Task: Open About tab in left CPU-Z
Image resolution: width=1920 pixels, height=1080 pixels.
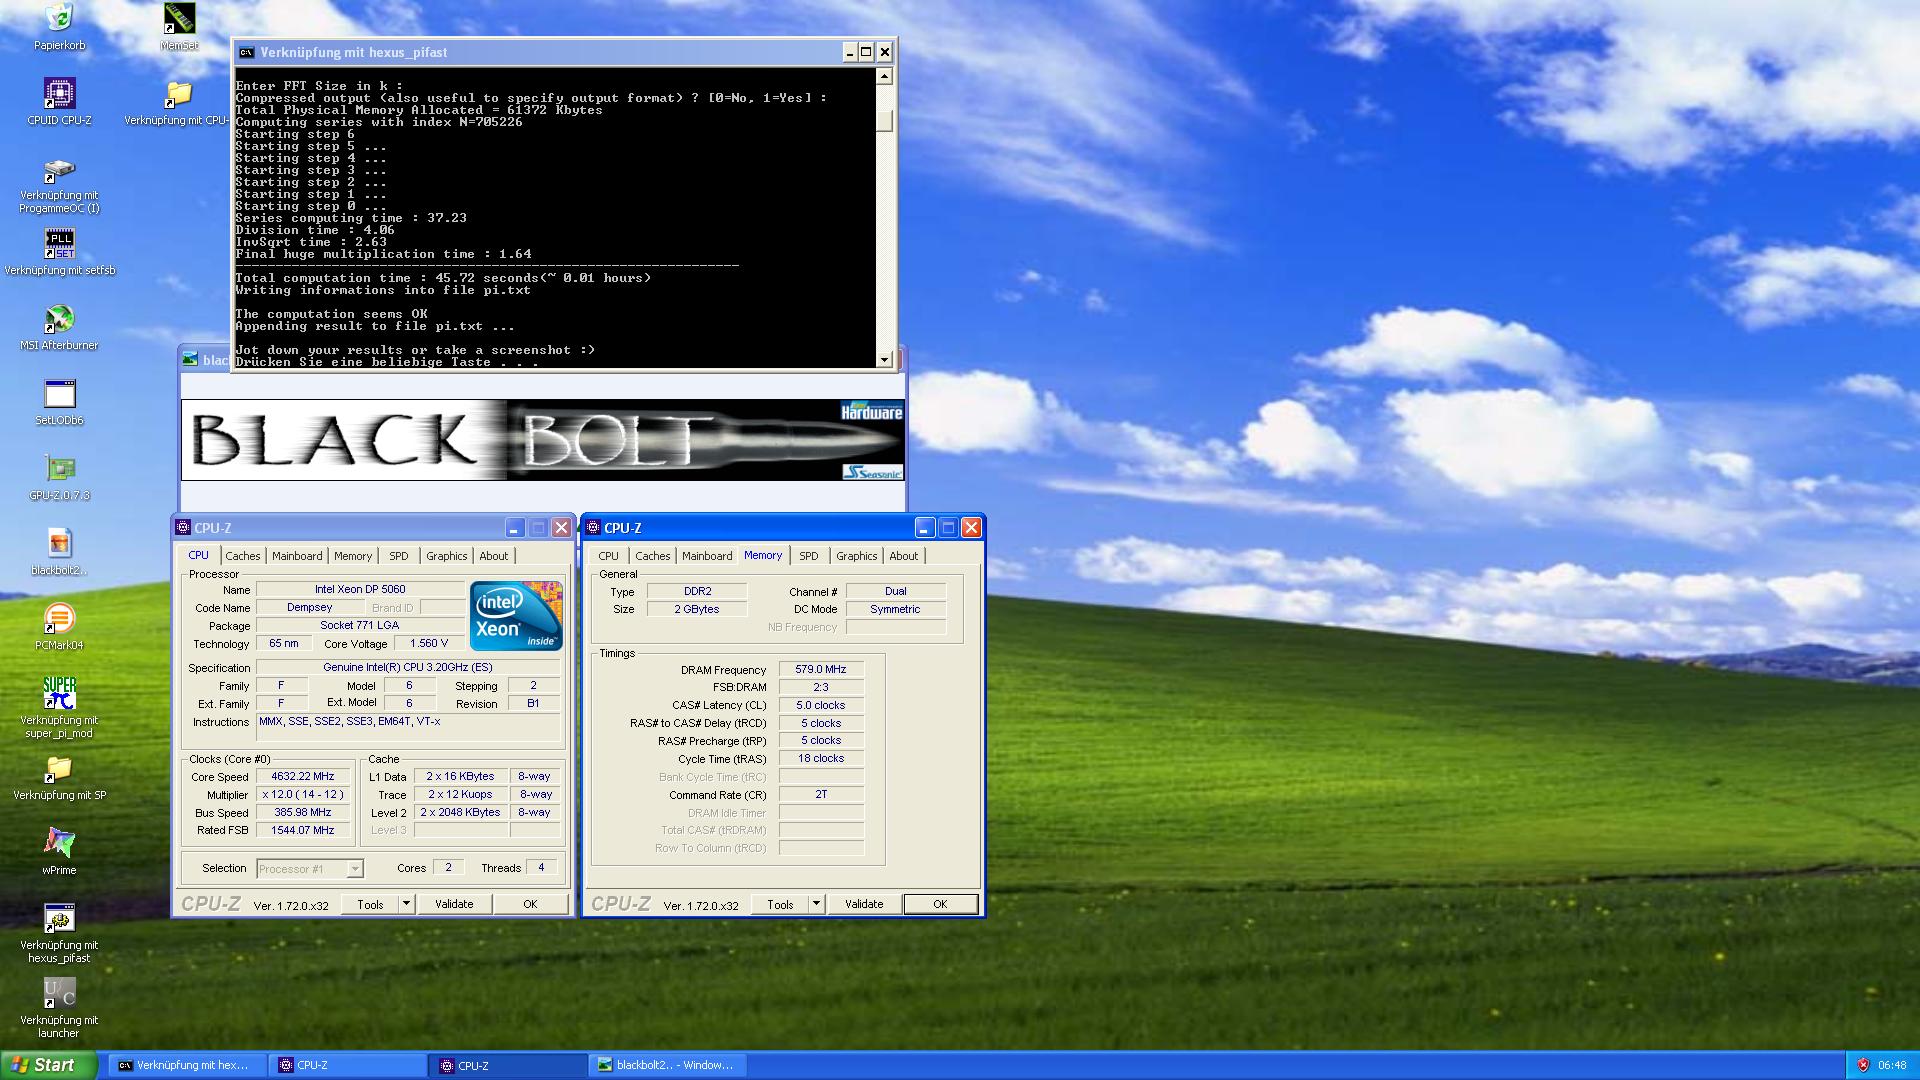Action: (x=493, y=556)
